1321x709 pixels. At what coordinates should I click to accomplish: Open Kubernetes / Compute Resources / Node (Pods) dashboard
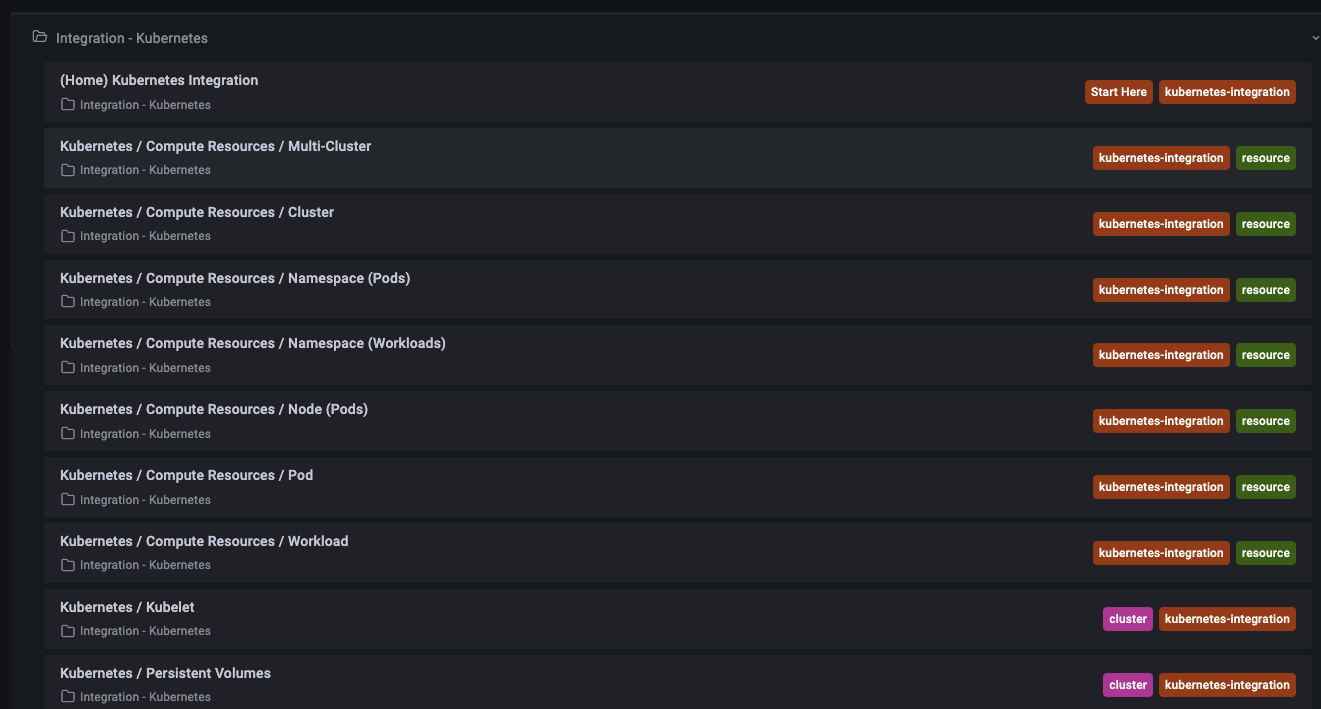pos(214,409)
